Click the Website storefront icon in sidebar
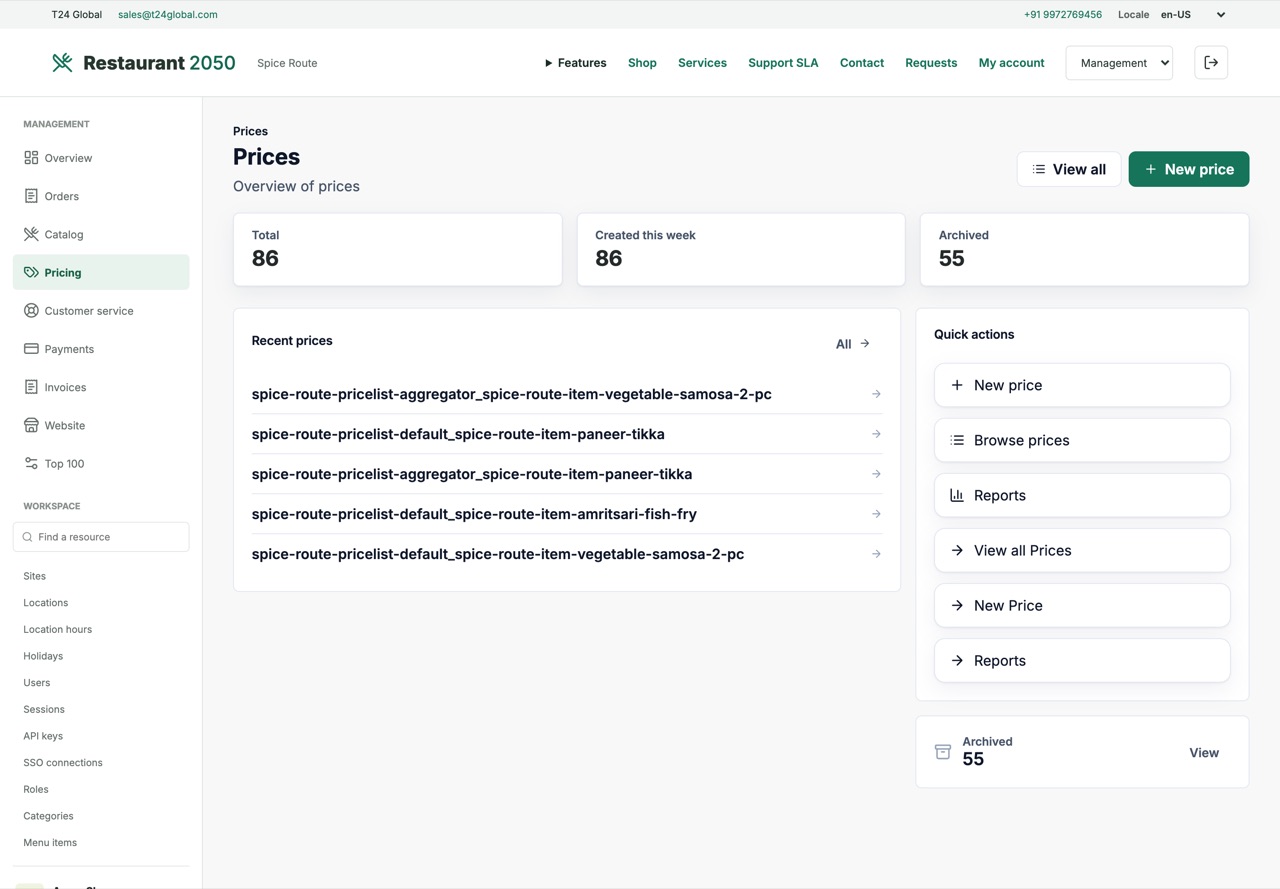 [31, 425]
